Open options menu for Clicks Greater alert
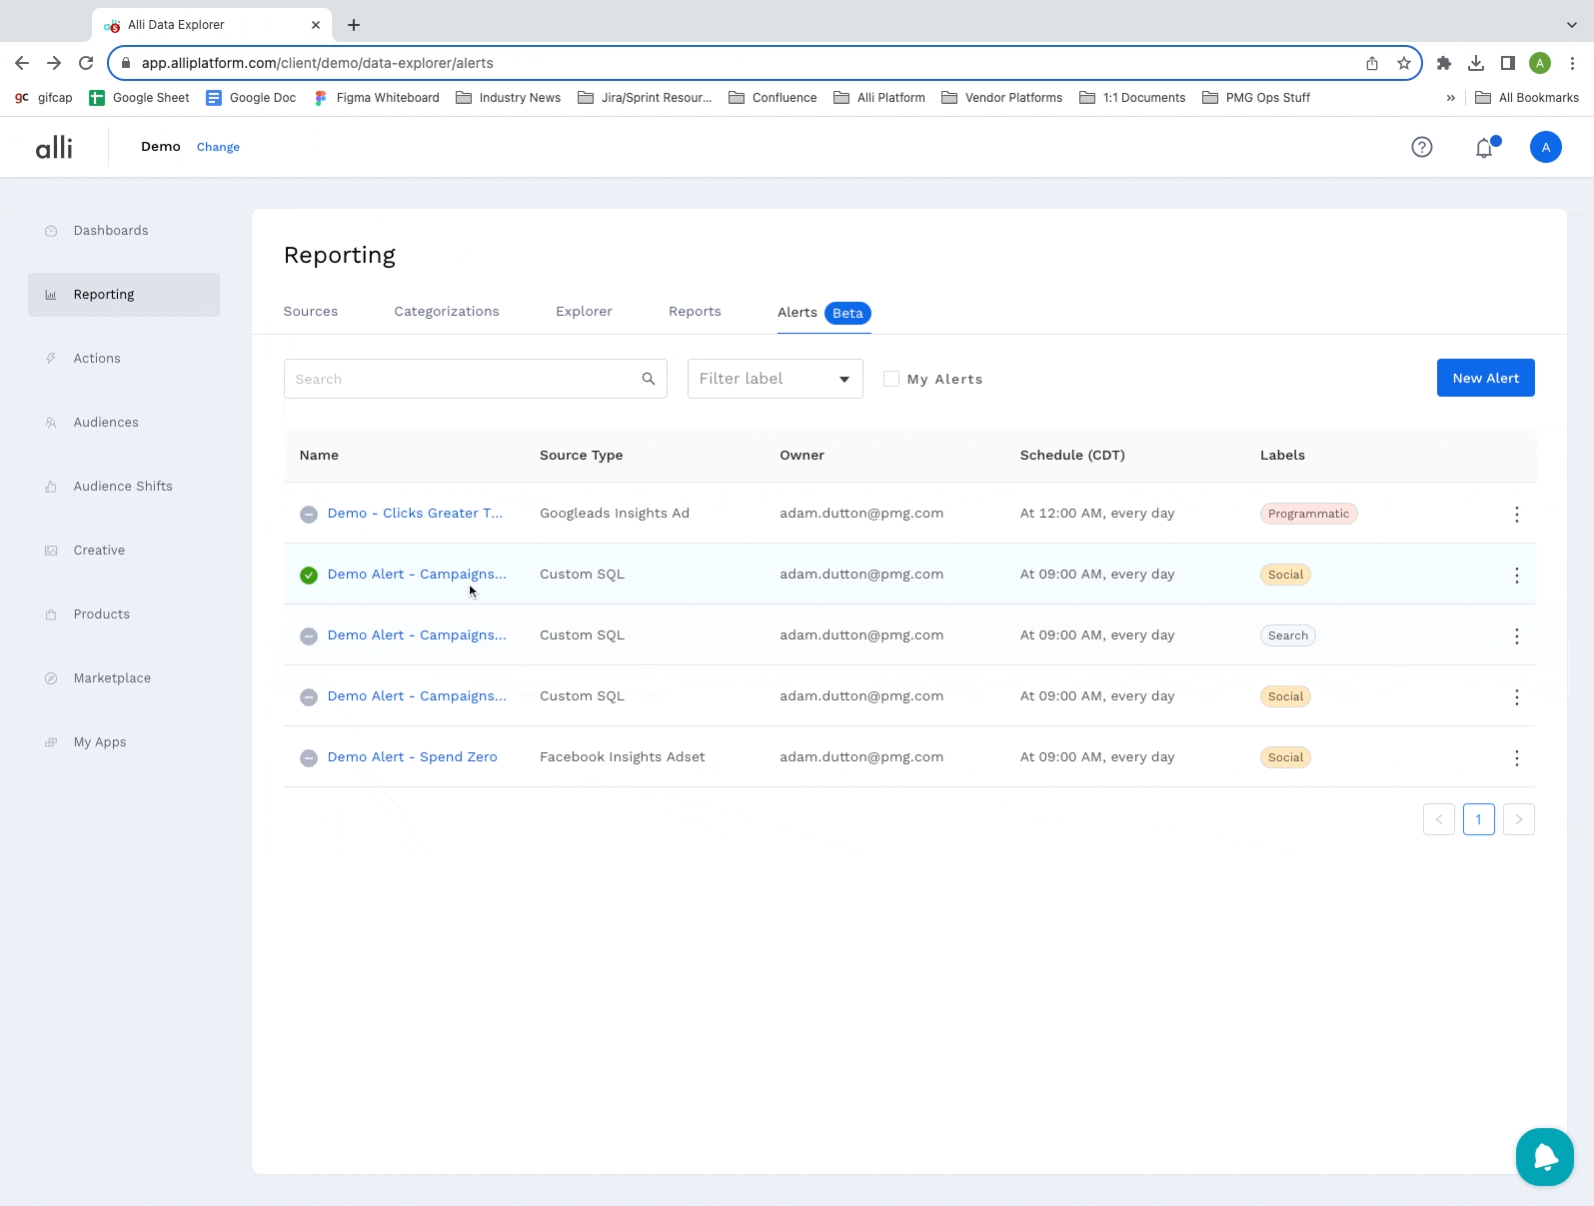The width and height of the screenshot is (1594, 1206). tap(1516, 514)
